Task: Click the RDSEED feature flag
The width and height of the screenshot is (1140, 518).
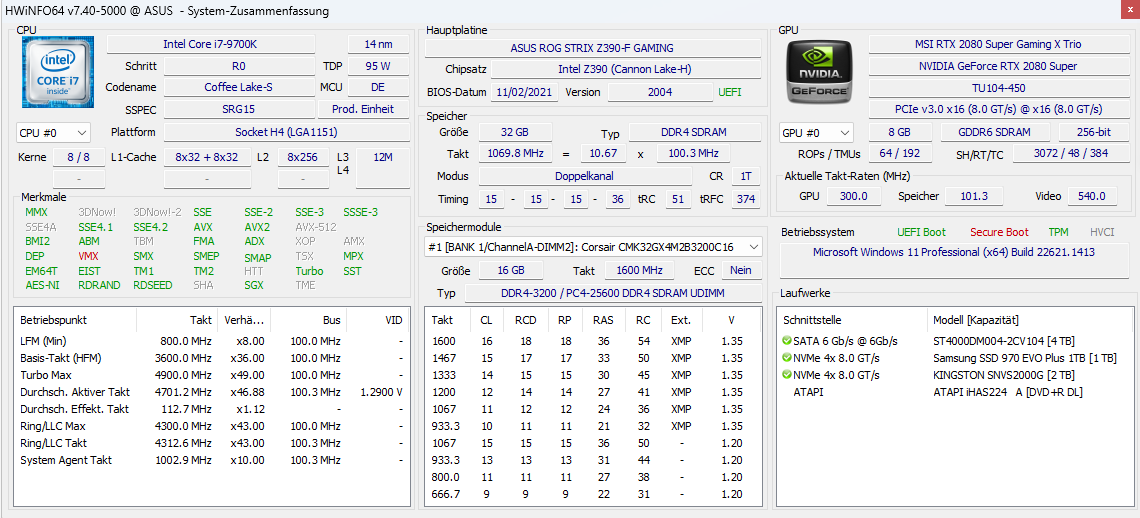Action: 153,285
